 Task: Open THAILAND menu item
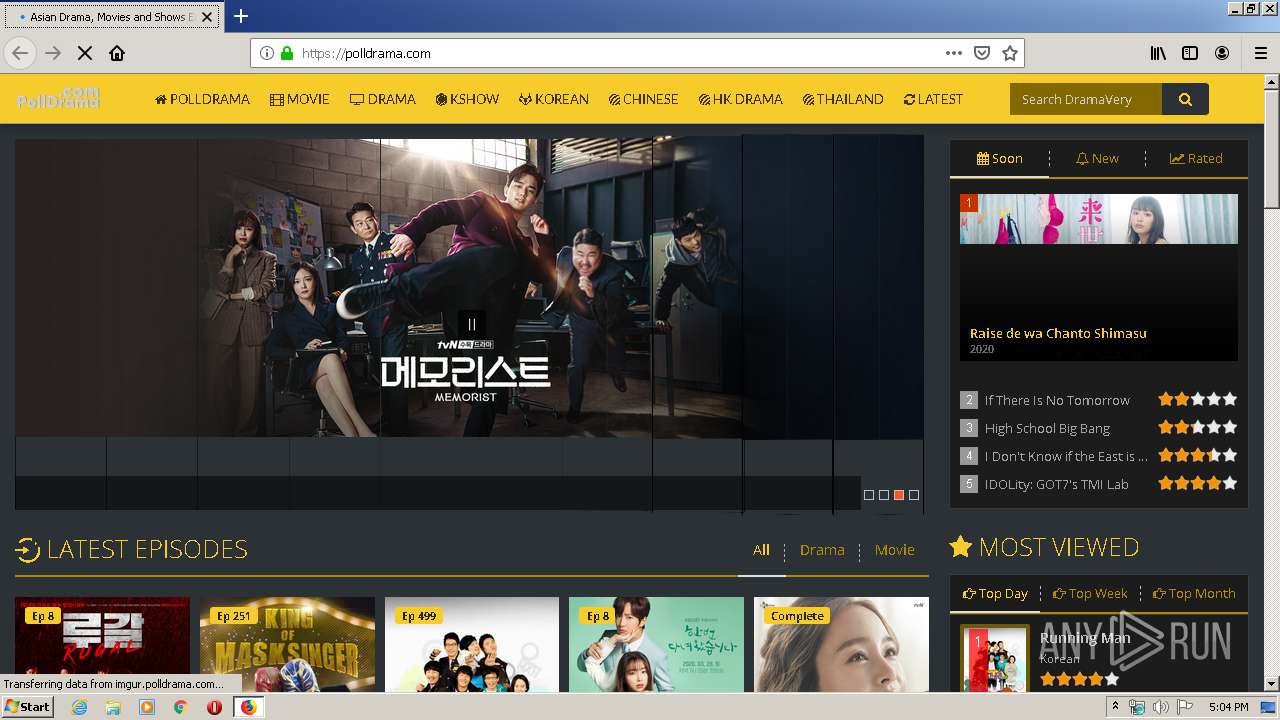[843, 99]
